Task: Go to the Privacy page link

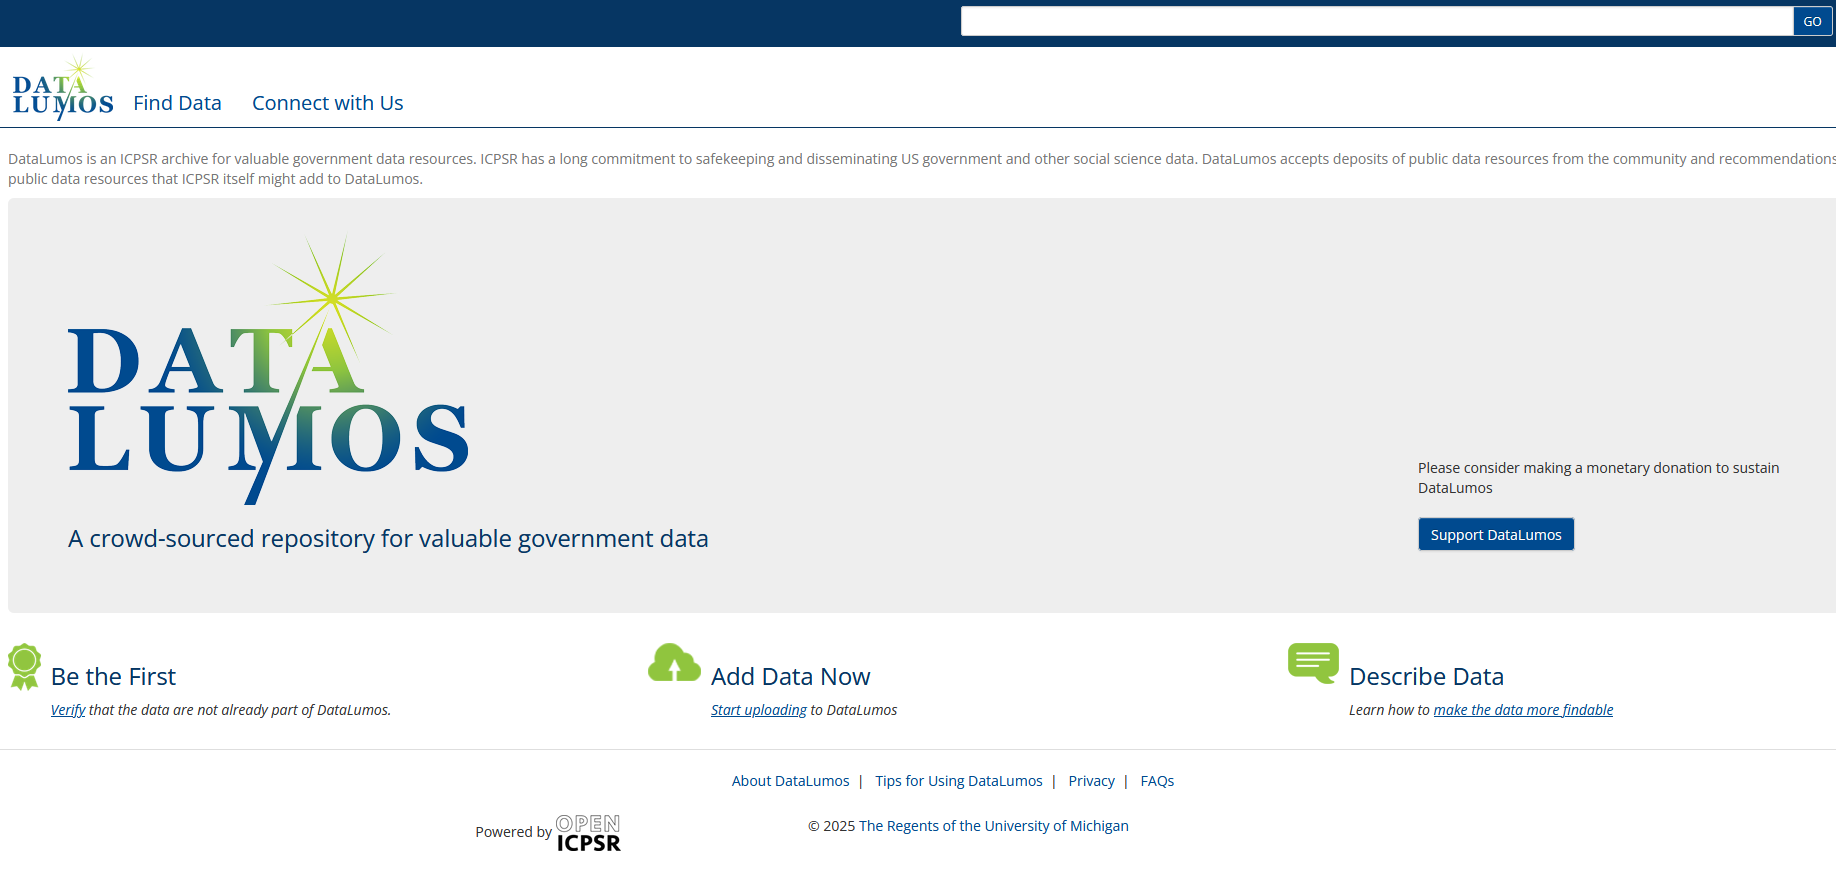Action: coord(1091,781)
